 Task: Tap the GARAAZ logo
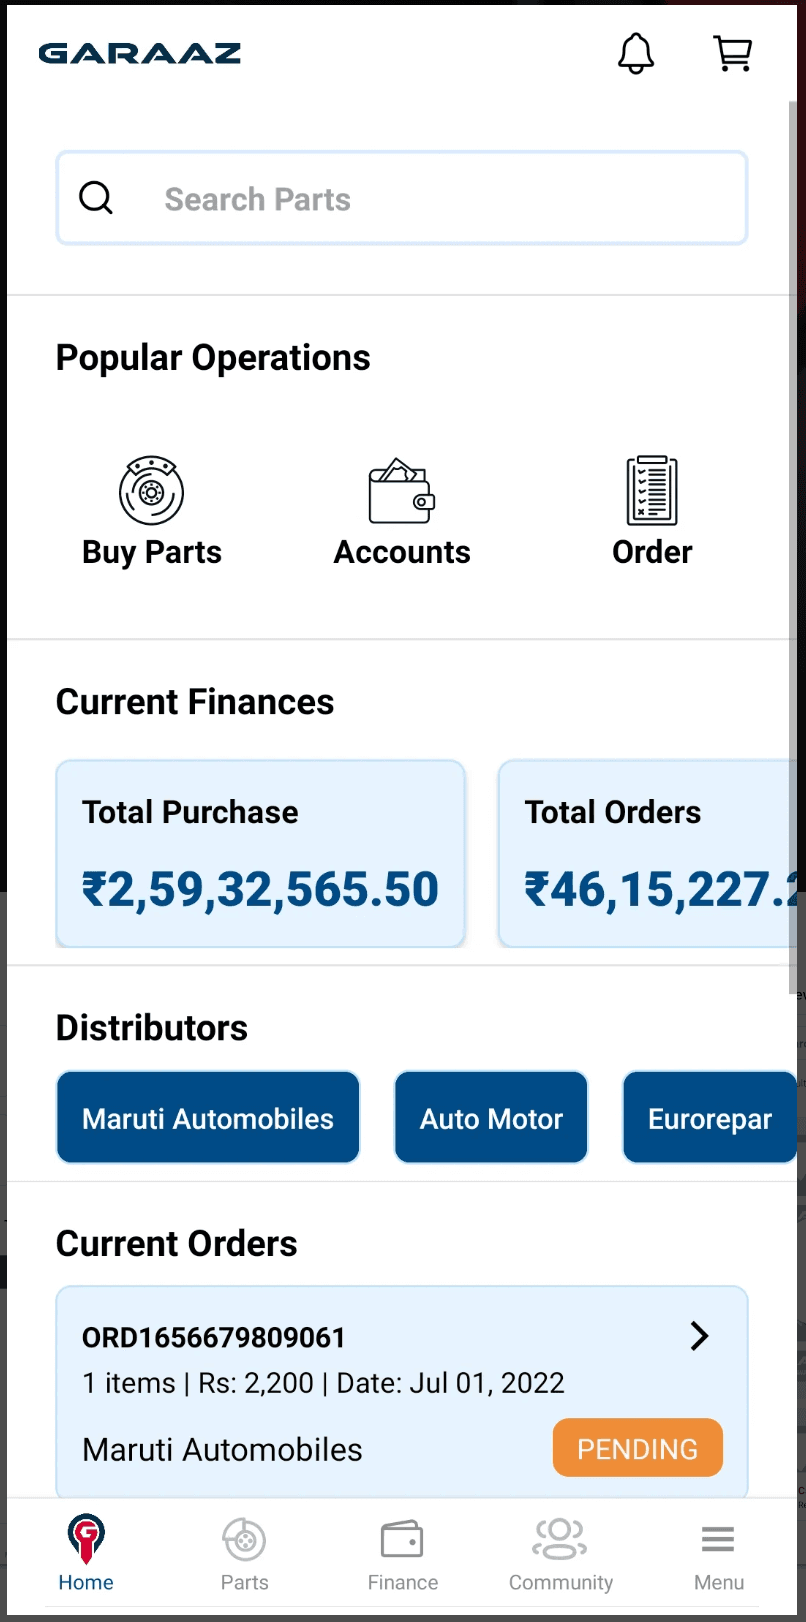coord(140,53)
